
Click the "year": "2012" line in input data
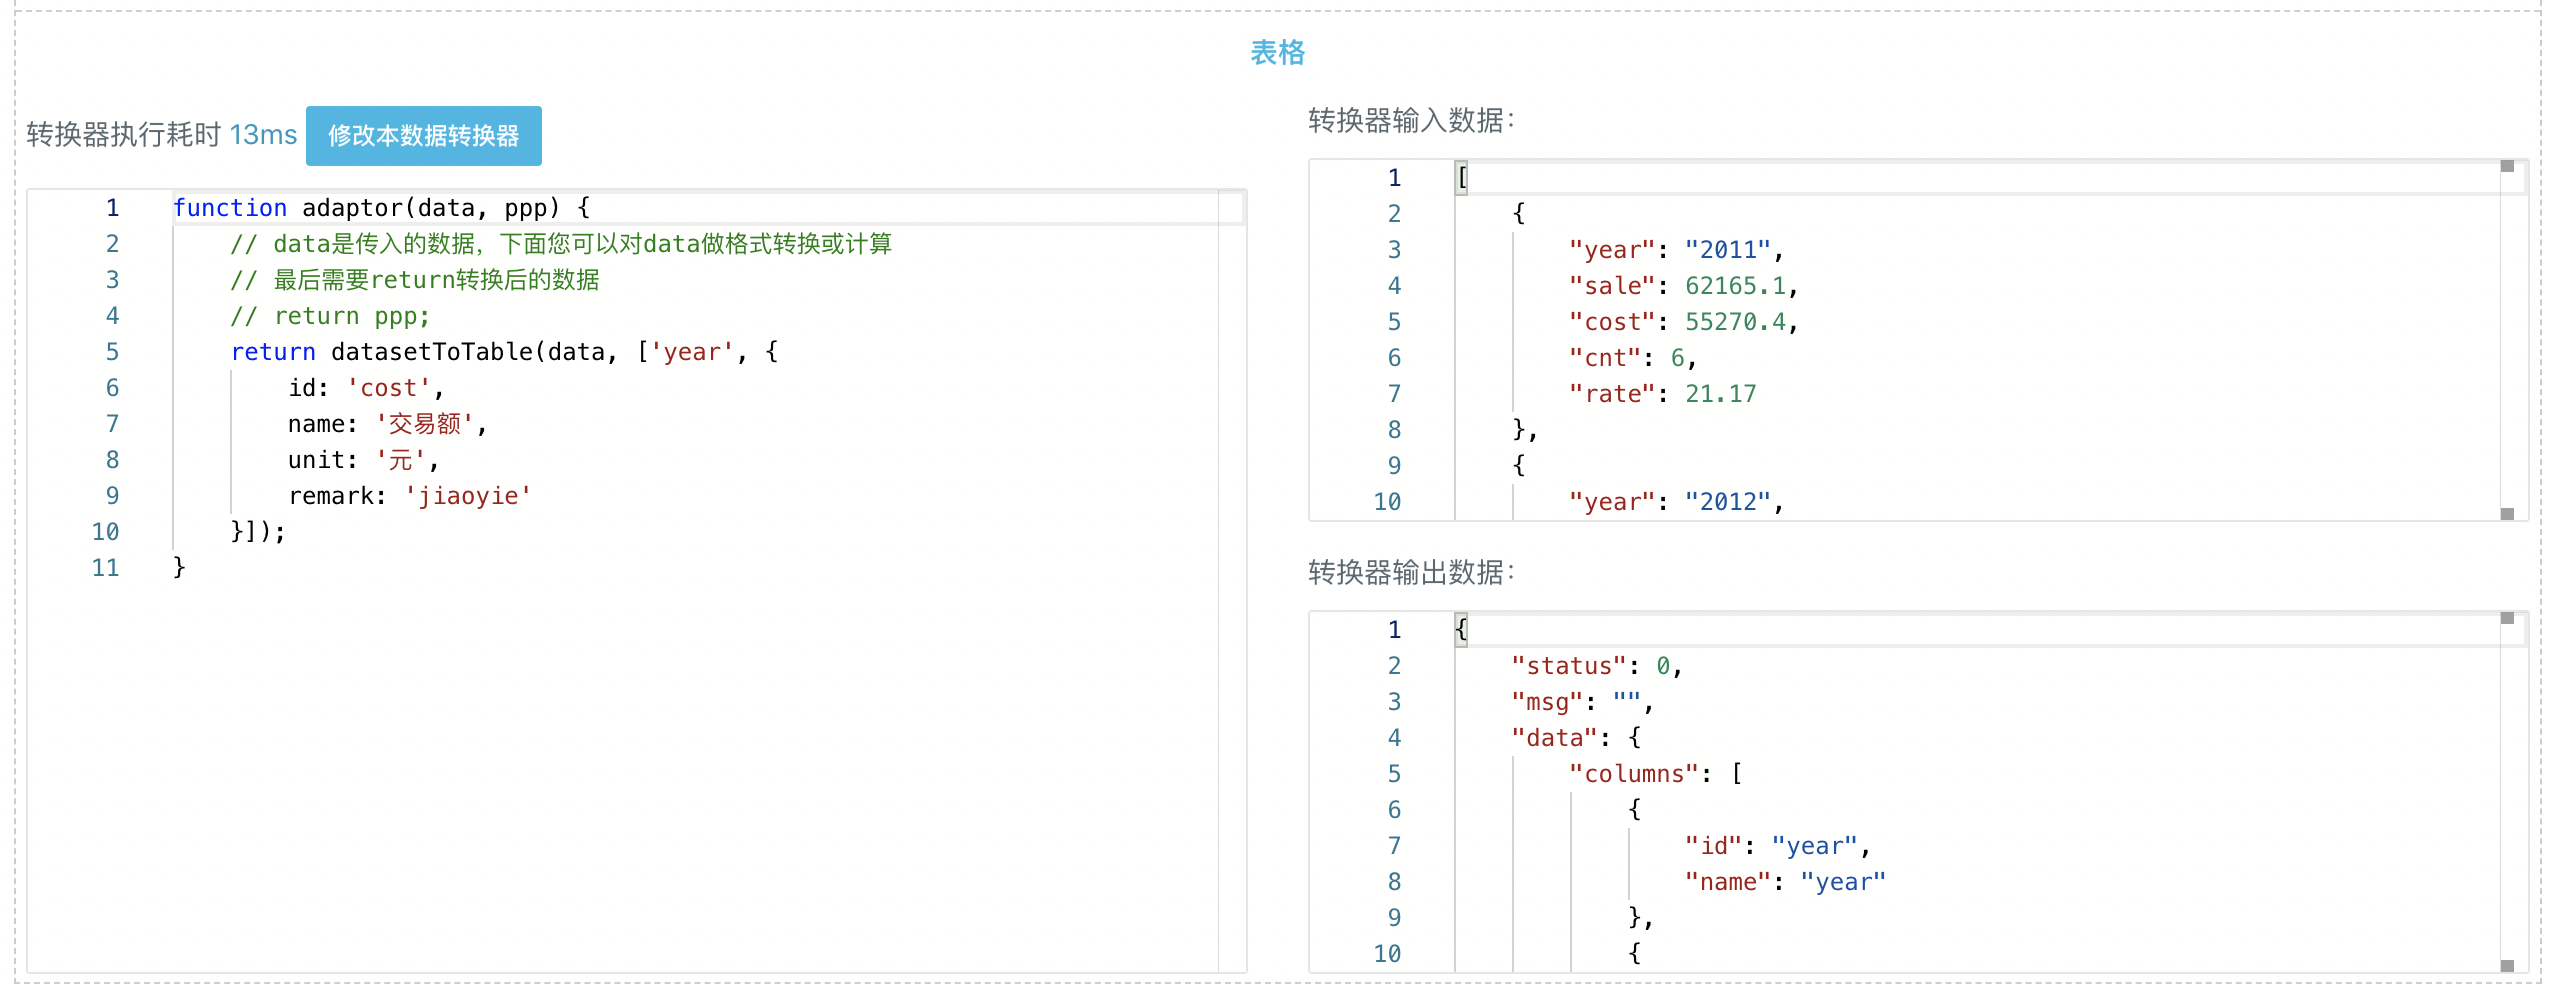pyautogui.click(x=1675, y=502)
